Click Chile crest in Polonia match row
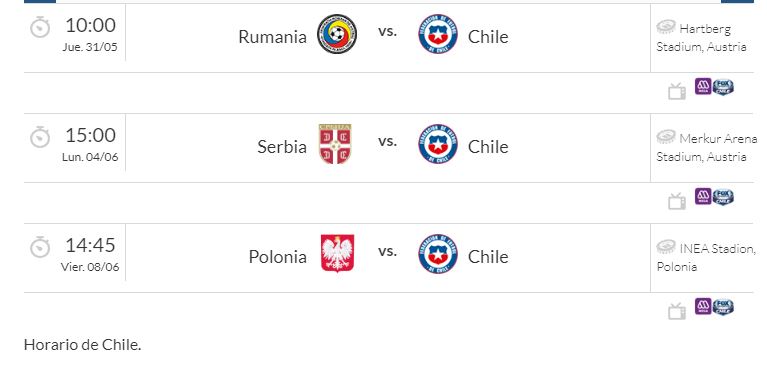767x383 pixels. pyautogui.click(x=438, y=254)
